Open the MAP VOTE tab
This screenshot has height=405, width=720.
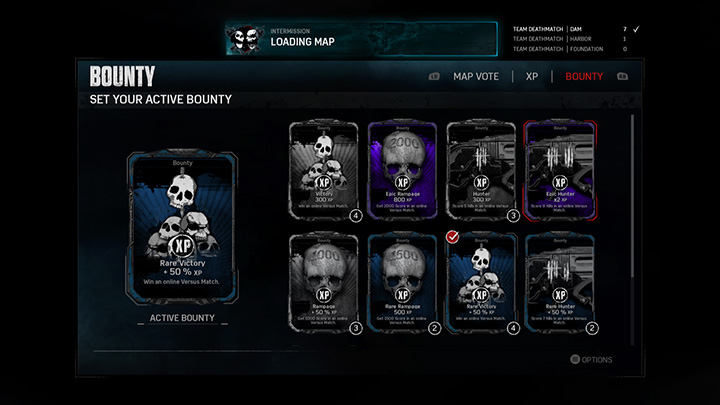pyautogui.click(x=476, y=77)
